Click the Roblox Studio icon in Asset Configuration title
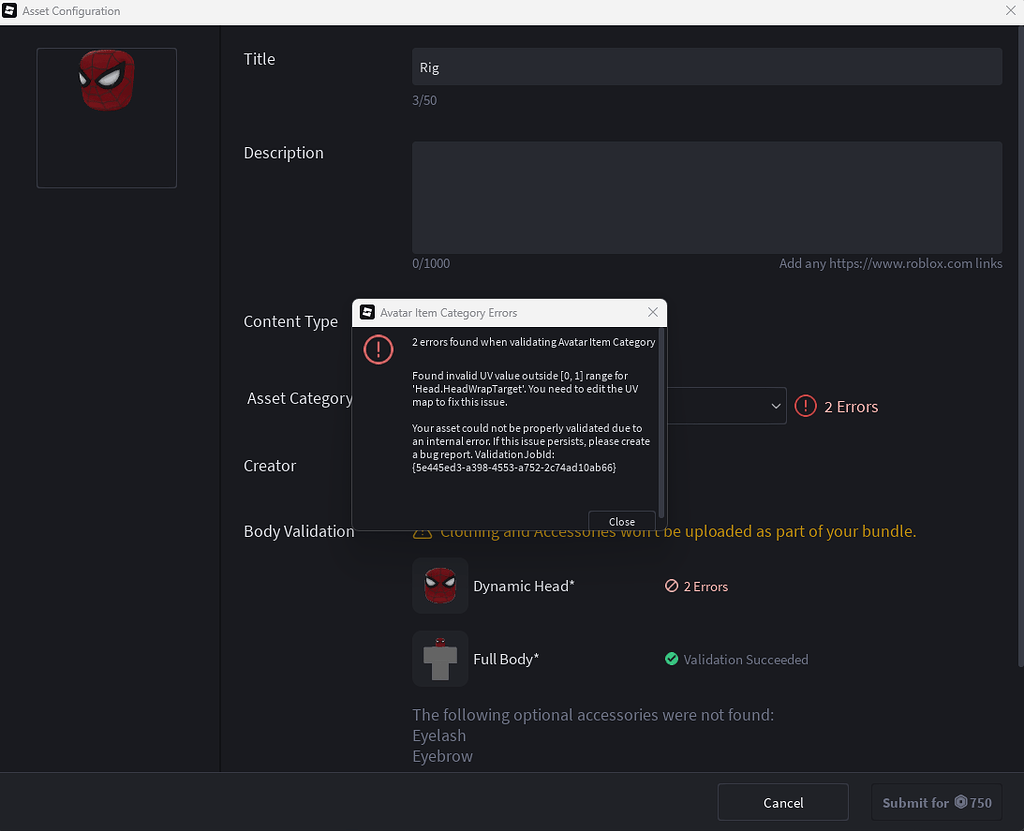Screen dimensions: 1024x831 pos(10,10)
